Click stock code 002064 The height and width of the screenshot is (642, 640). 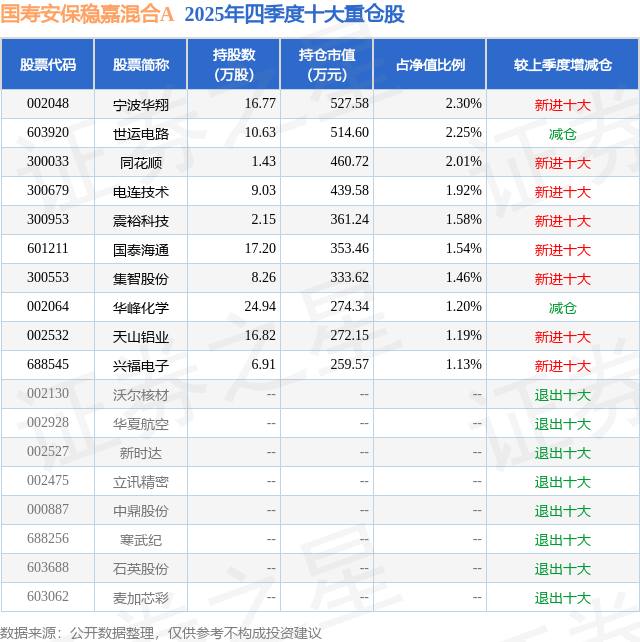[47, 307]
